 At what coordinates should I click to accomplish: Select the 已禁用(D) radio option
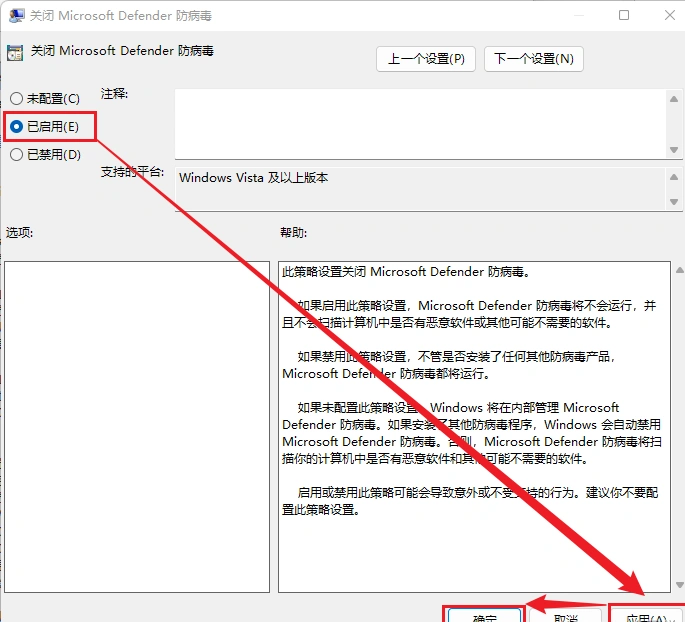tap(16, 155)
